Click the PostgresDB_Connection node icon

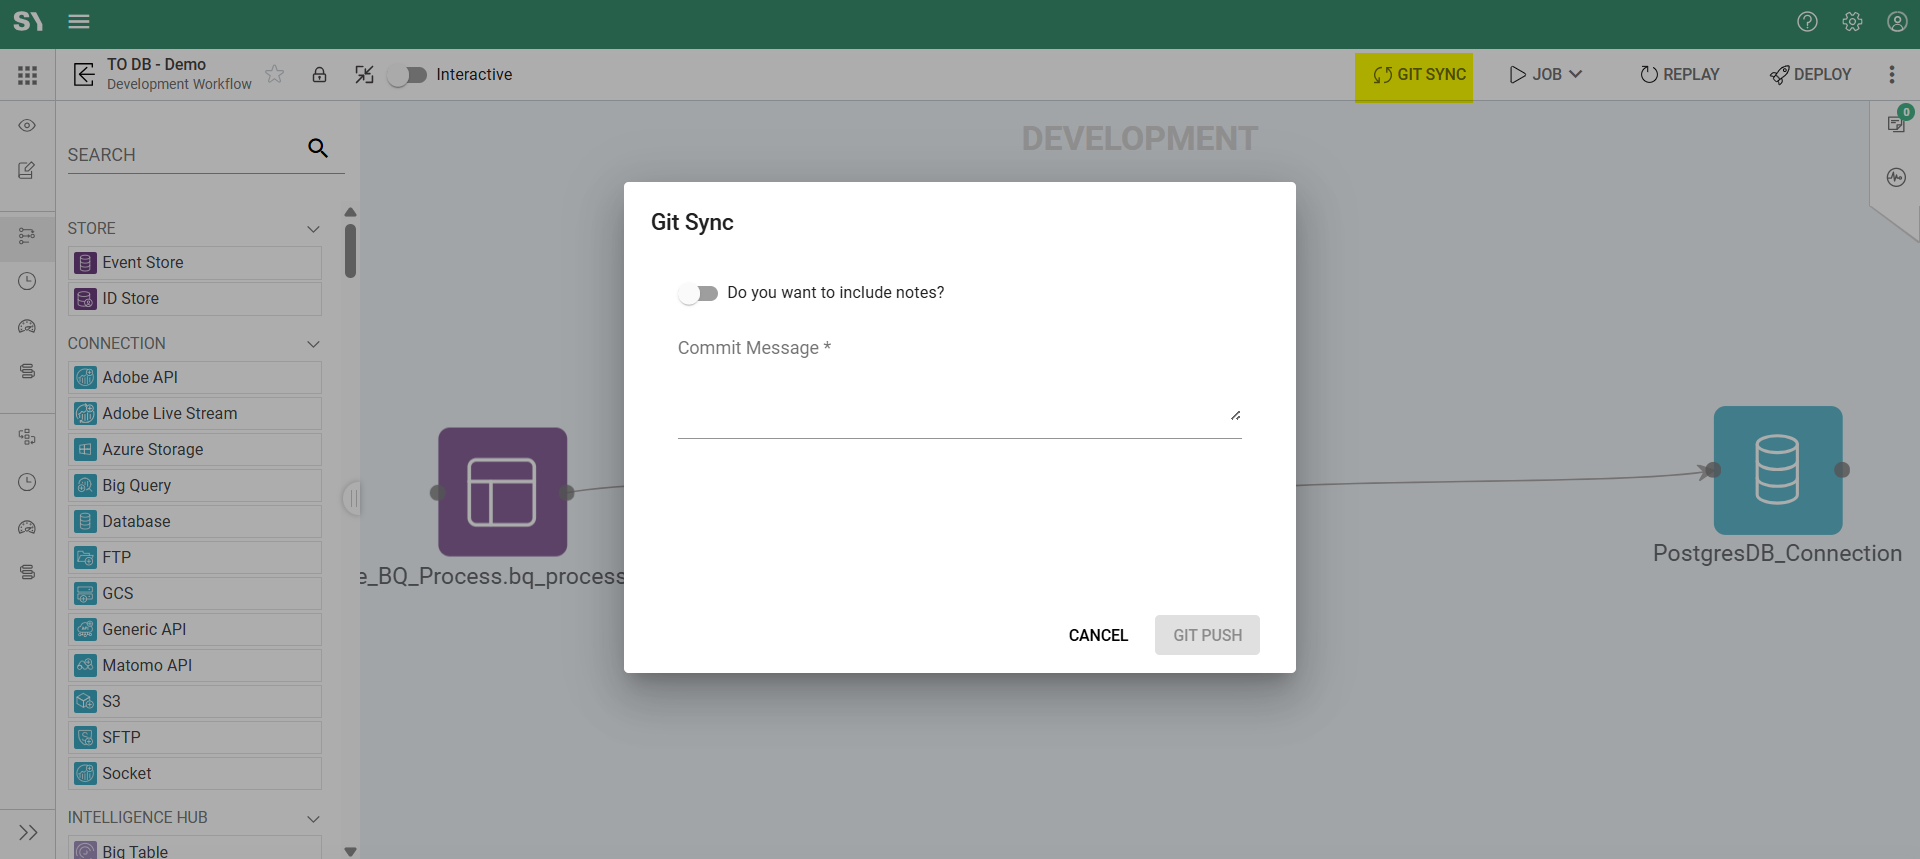click(1777, 470)
